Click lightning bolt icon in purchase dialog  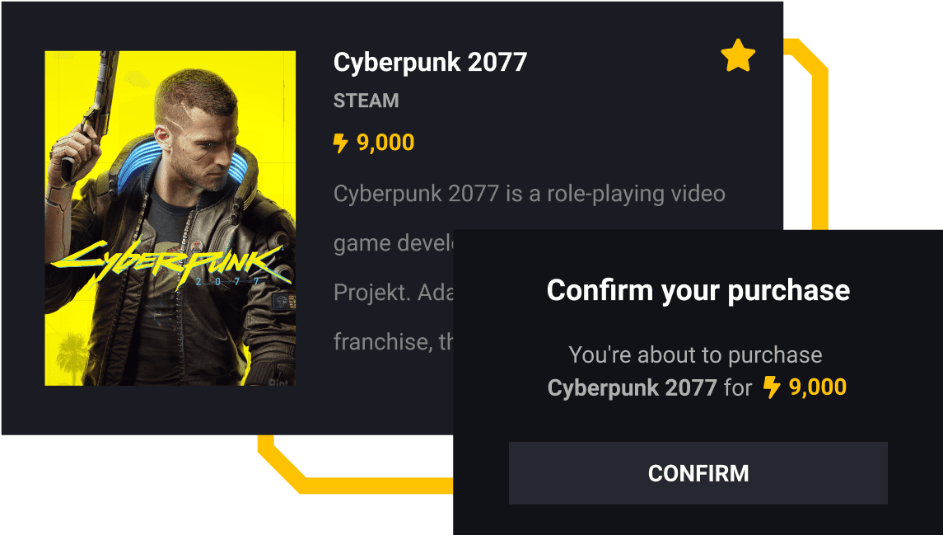click(772, 387)
